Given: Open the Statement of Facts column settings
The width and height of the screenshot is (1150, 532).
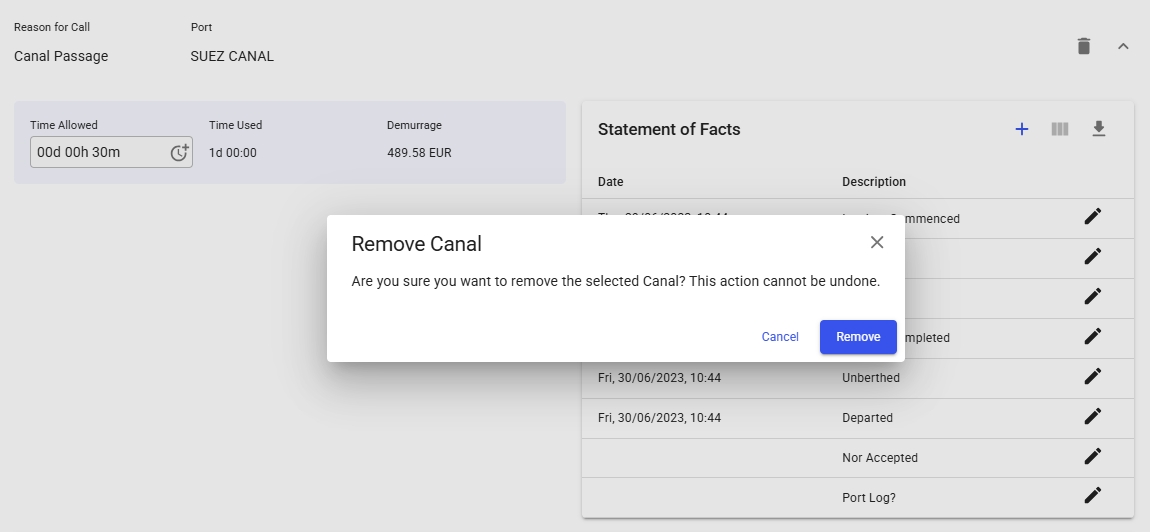Looking at the screenshot, I should 1060,129.
